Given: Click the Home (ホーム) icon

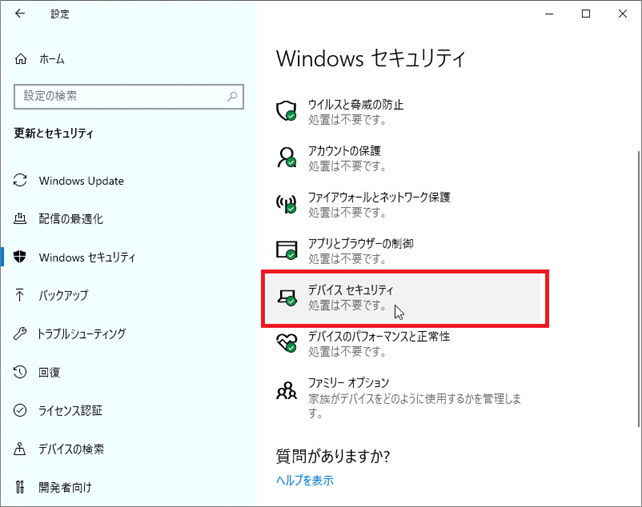Looking at the screenshot, I should point(21,59).
